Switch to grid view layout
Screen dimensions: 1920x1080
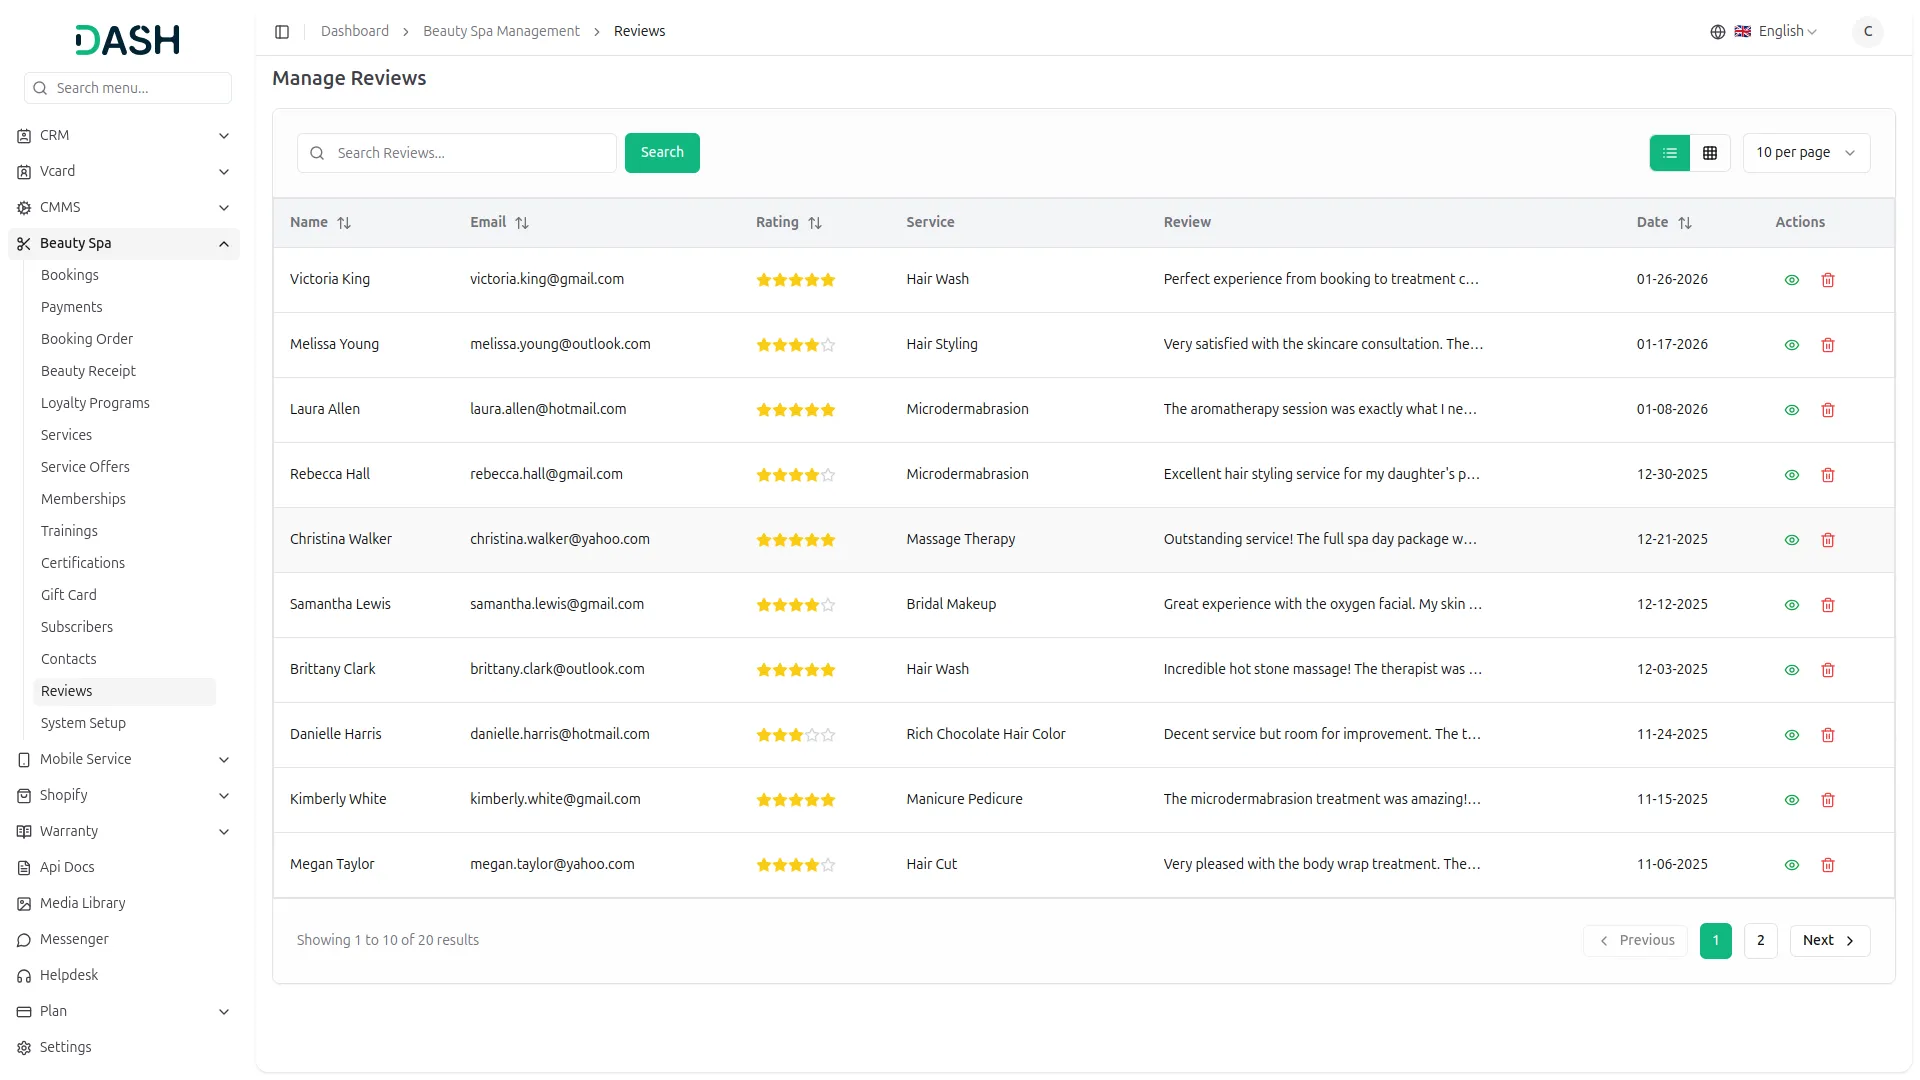point(1710,153)
